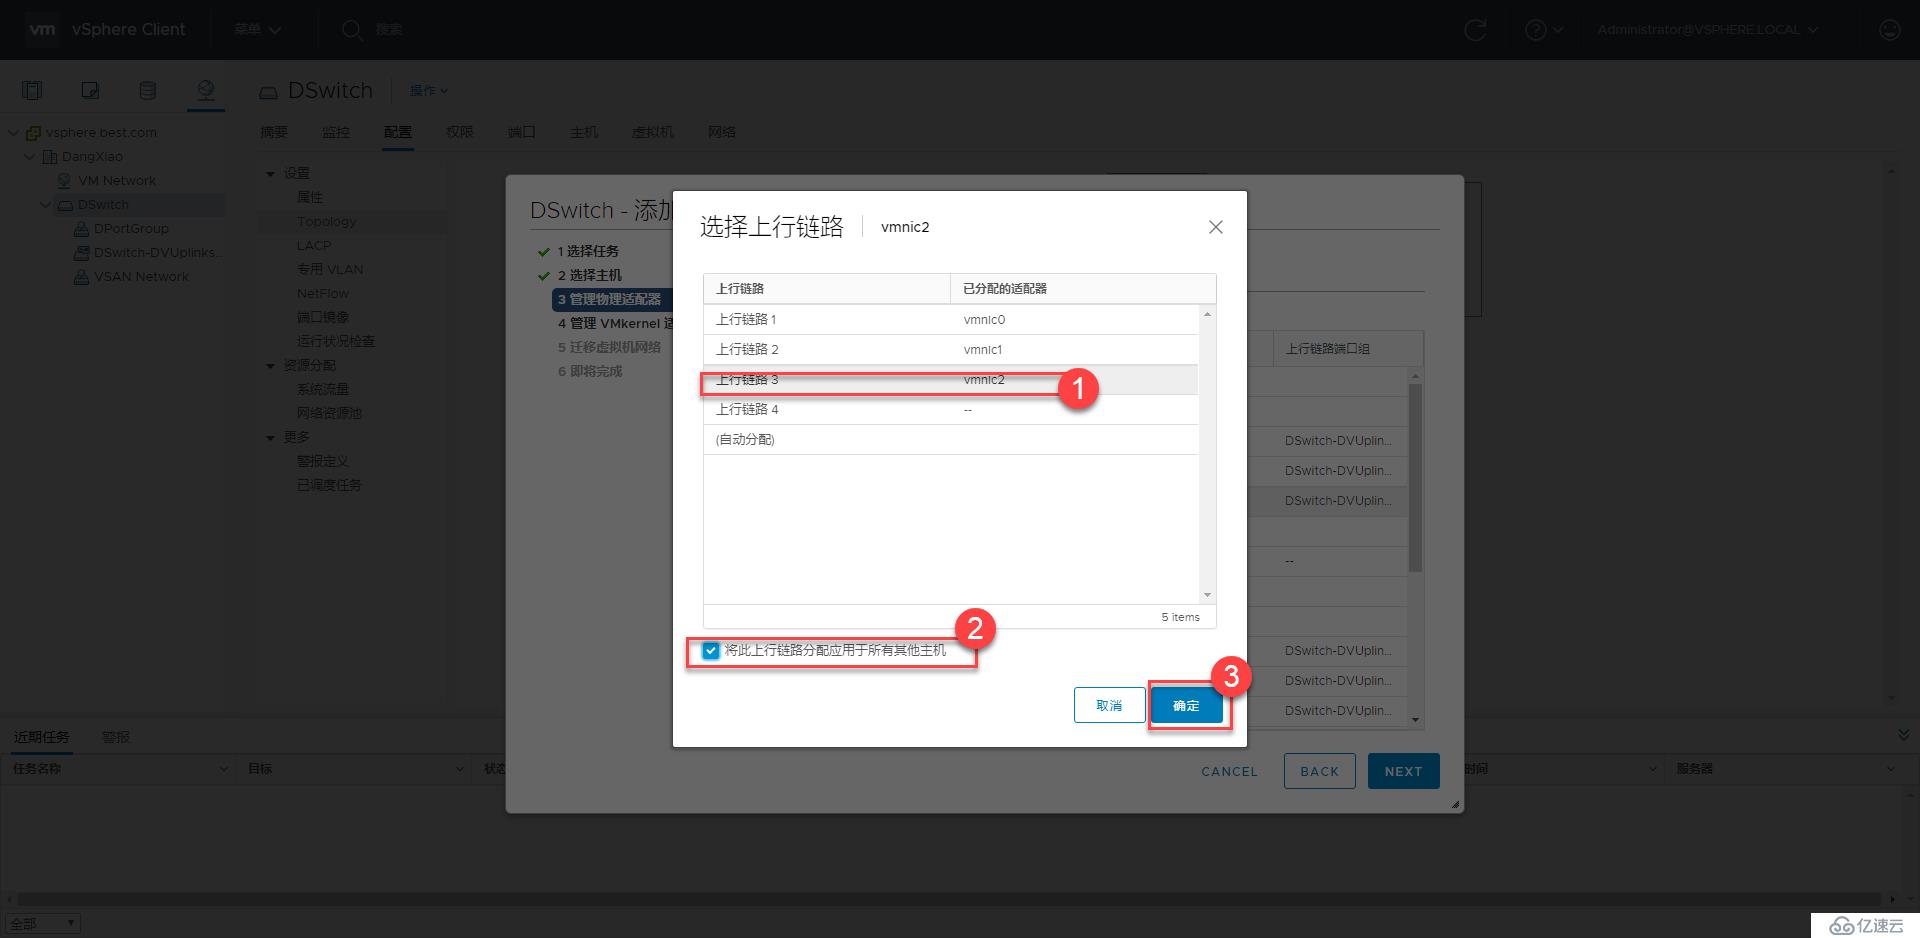Screen dimensions: 1920x938
Task: Click the search magnifier icon
Action: click(x=351, y=30)
